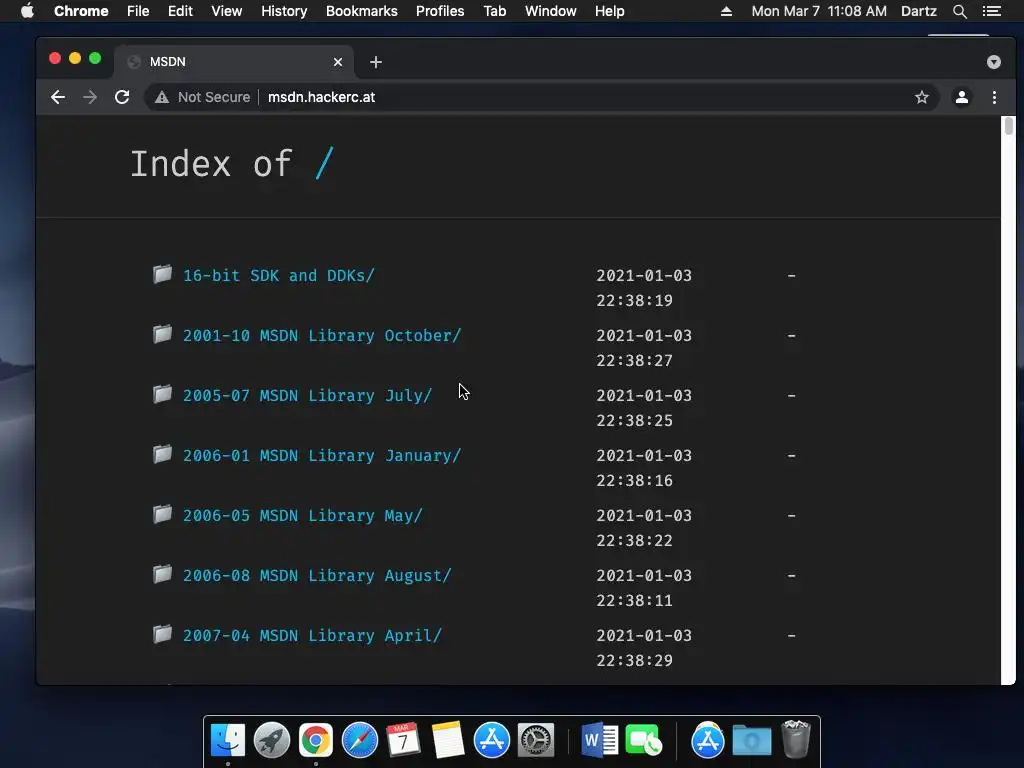
Task: Click folder icon beside 2006-05 MSDN Library
Action: click(x=163, y=514)
